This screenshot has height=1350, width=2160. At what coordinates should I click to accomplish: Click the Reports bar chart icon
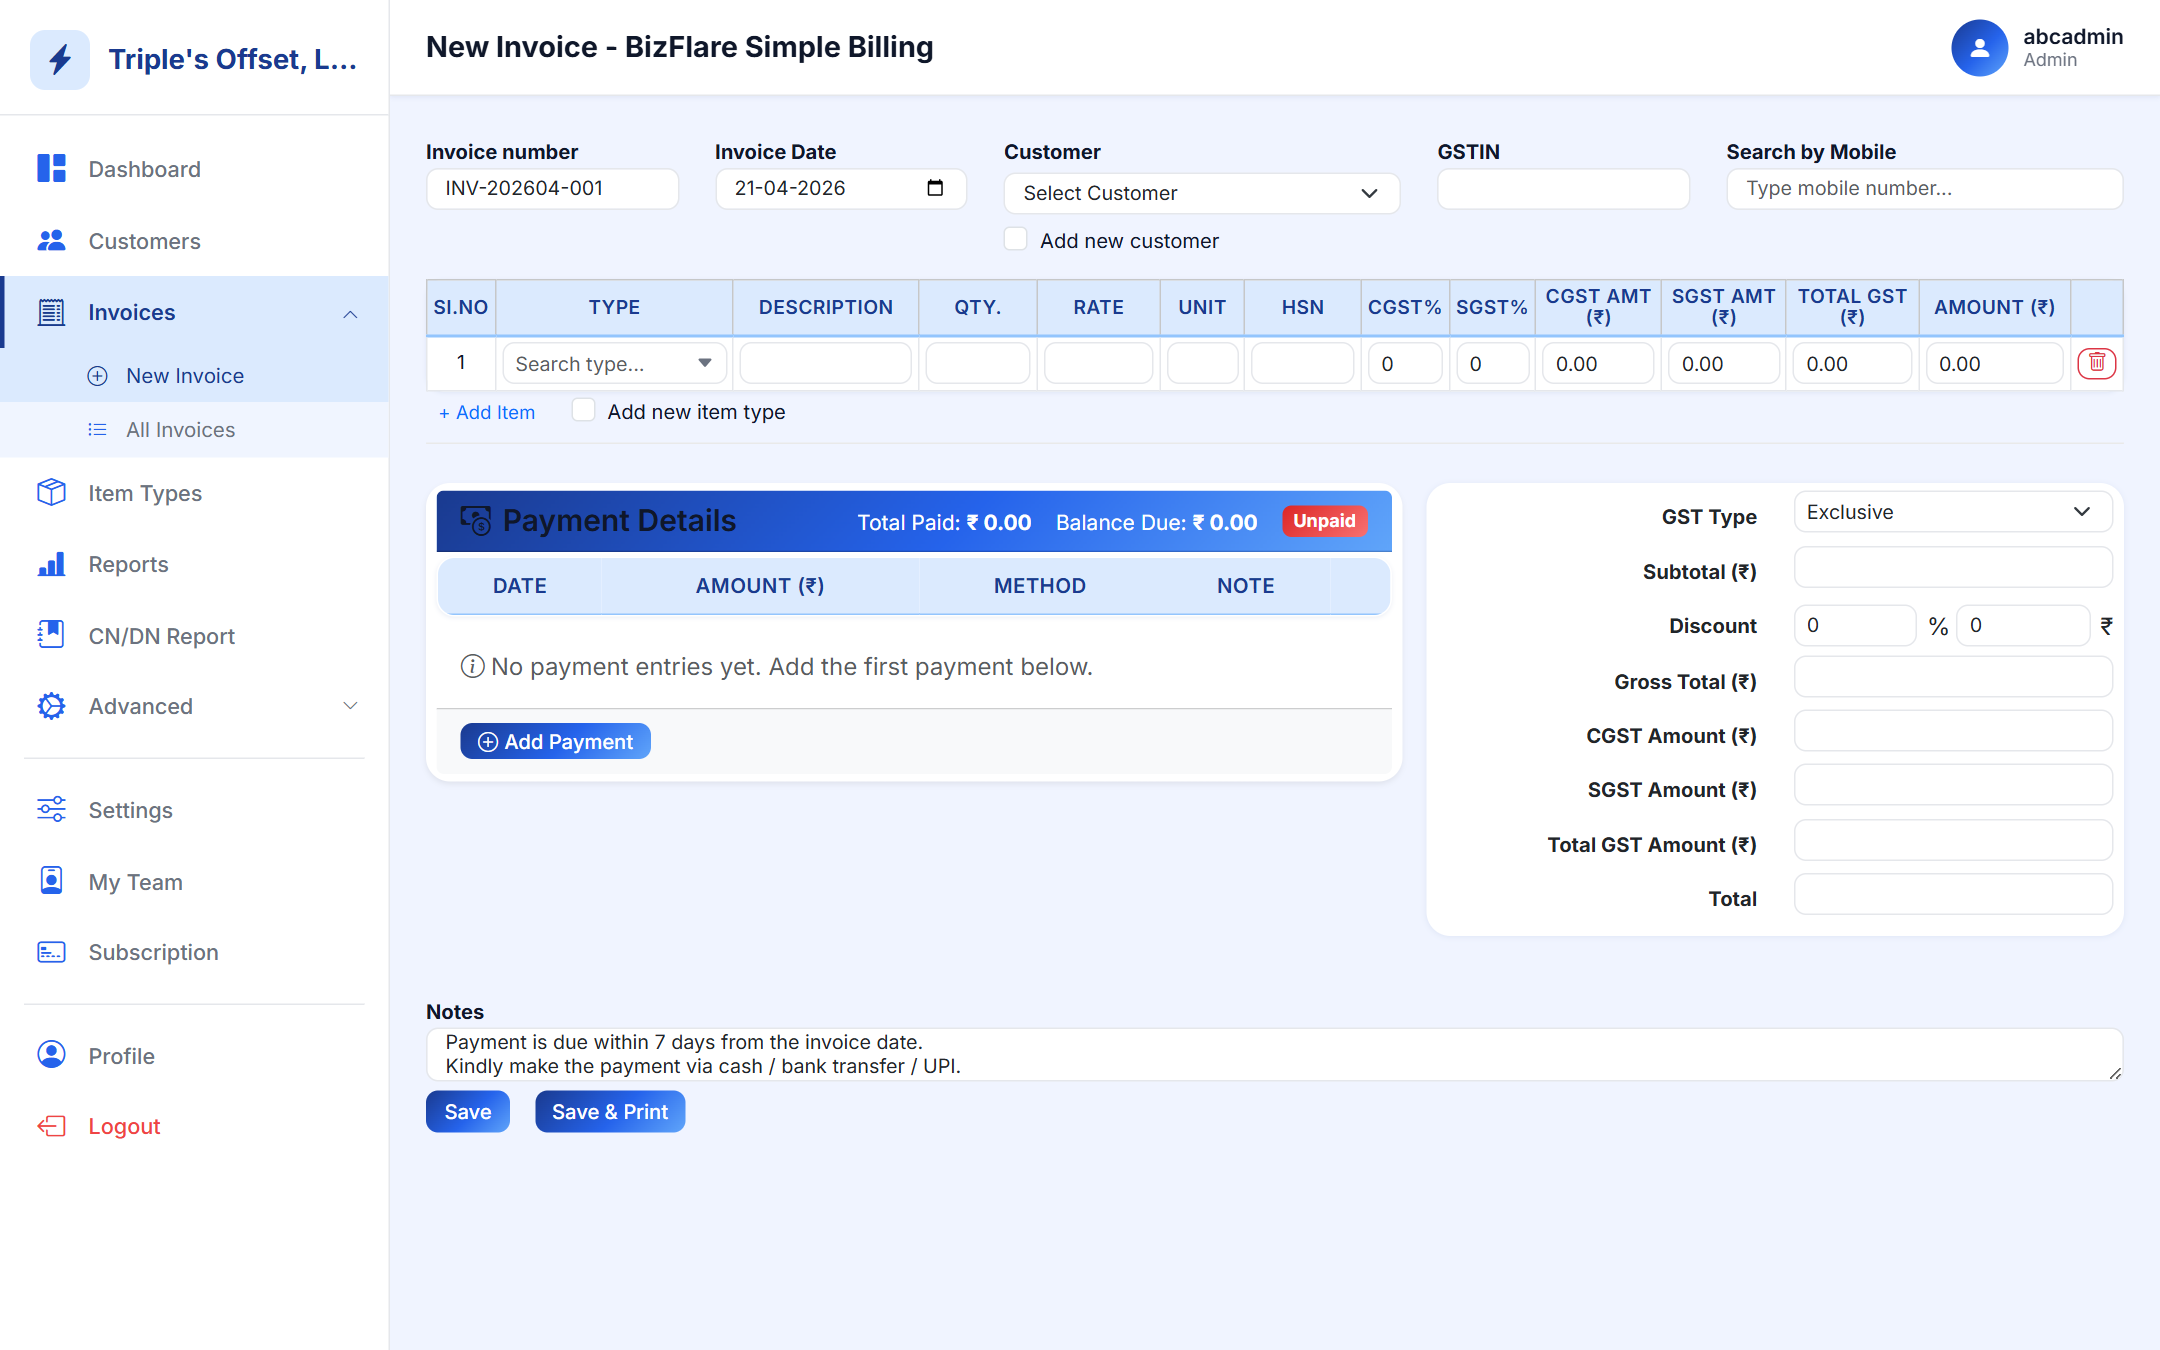coord(51,564)
